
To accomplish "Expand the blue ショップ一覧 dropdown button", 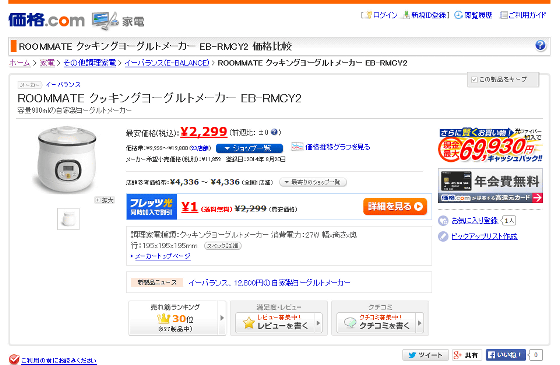I will coord(249,148).
